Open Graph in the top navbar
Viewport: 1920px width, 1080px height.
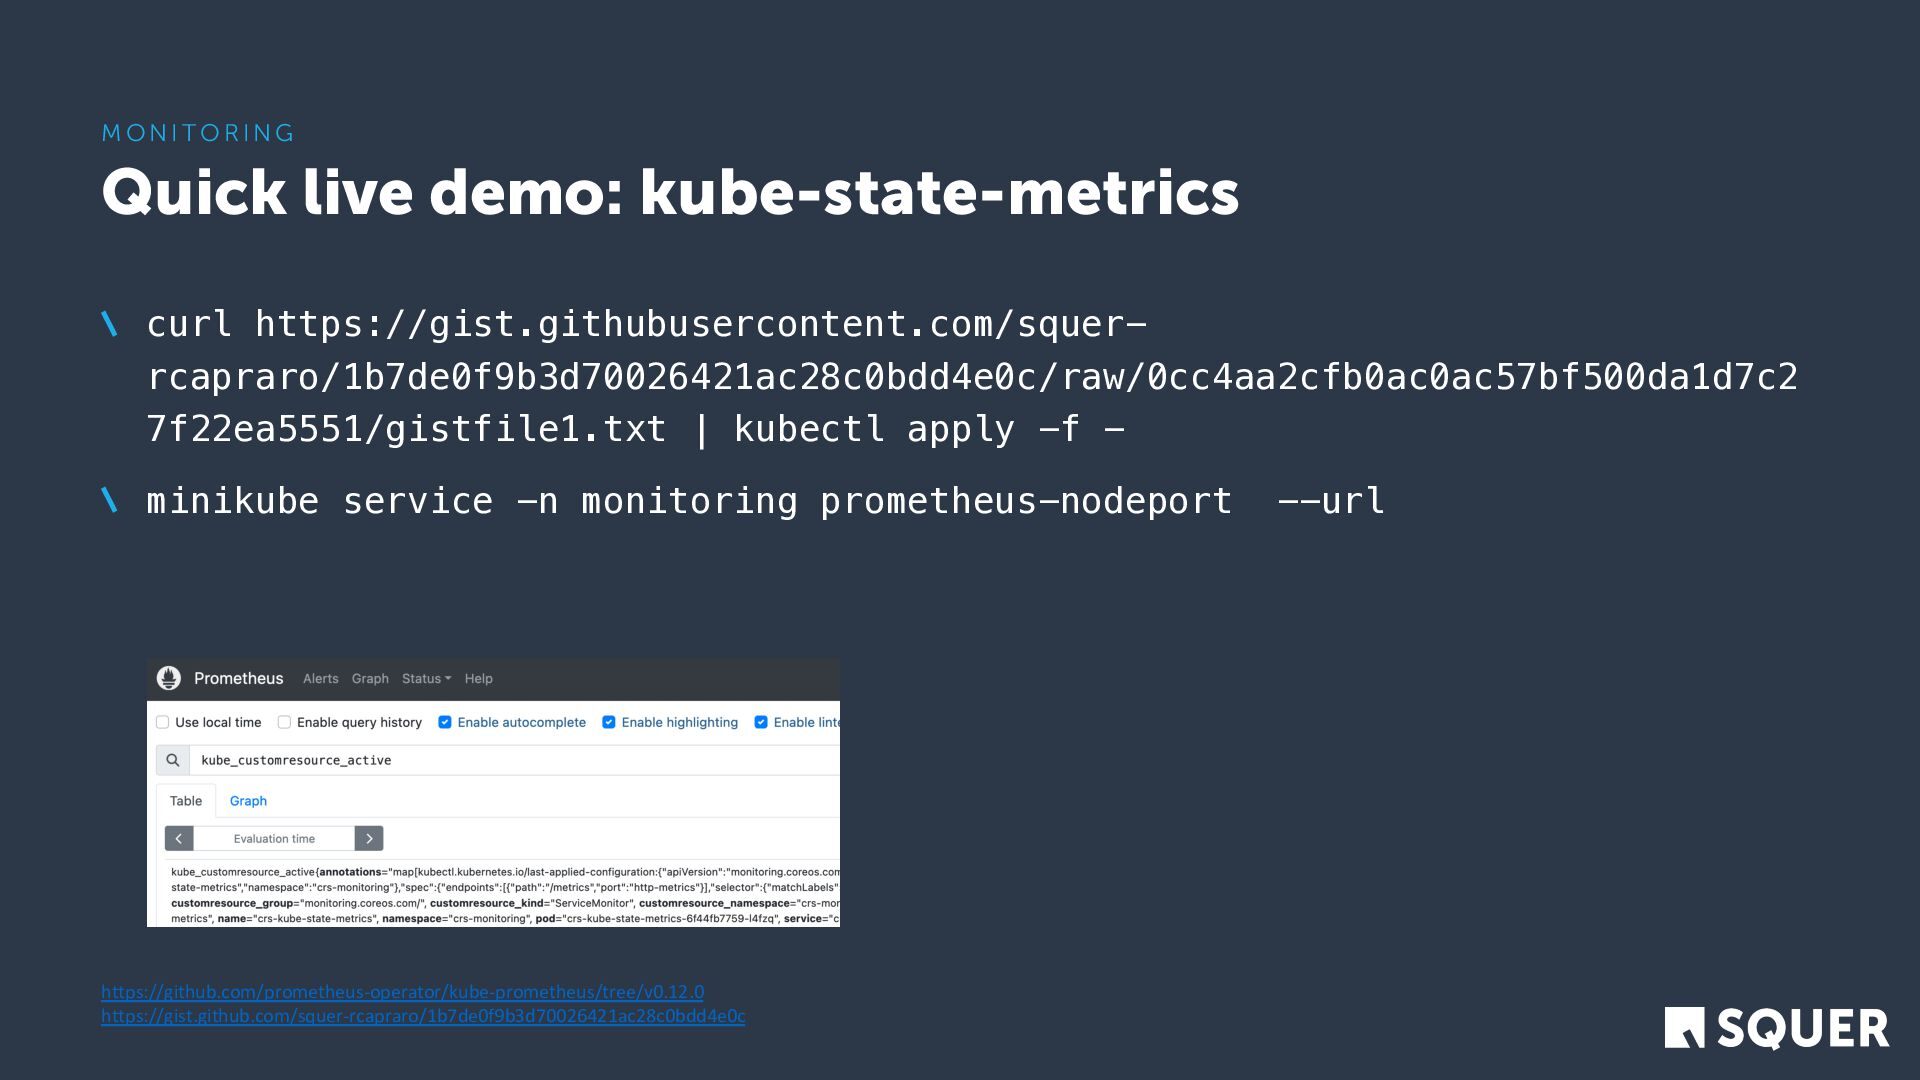370,678
